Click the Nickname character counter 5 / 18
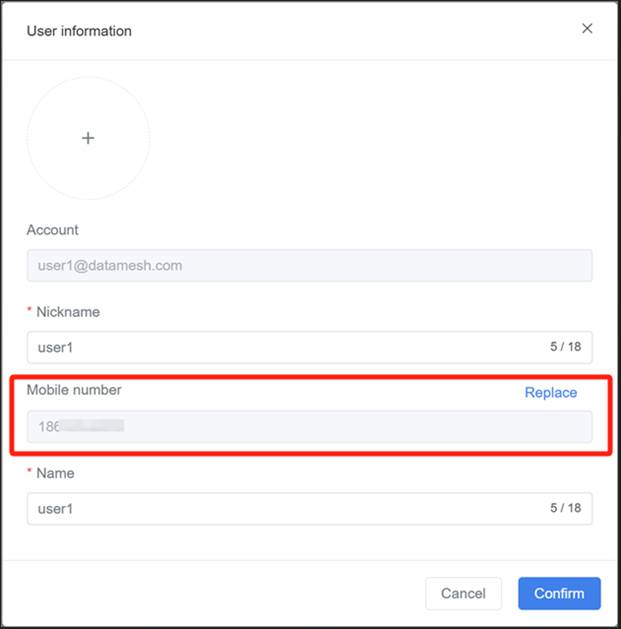Image resolution: width=621 pixels, height=629 pixels. tap(565, 348)
